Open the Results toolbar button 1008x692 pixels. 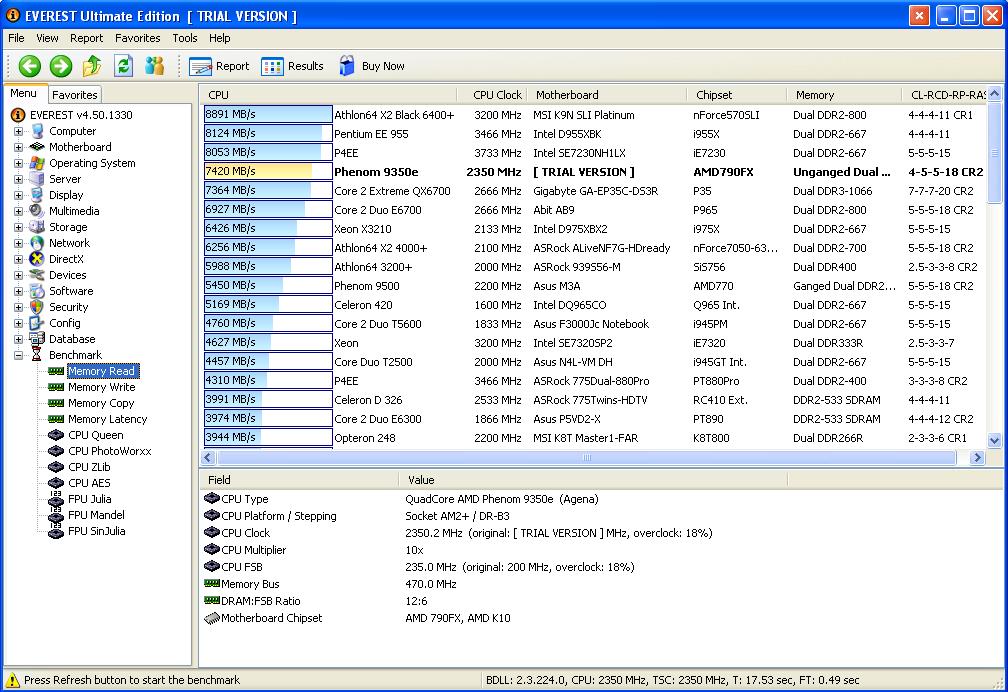(293, 66)
